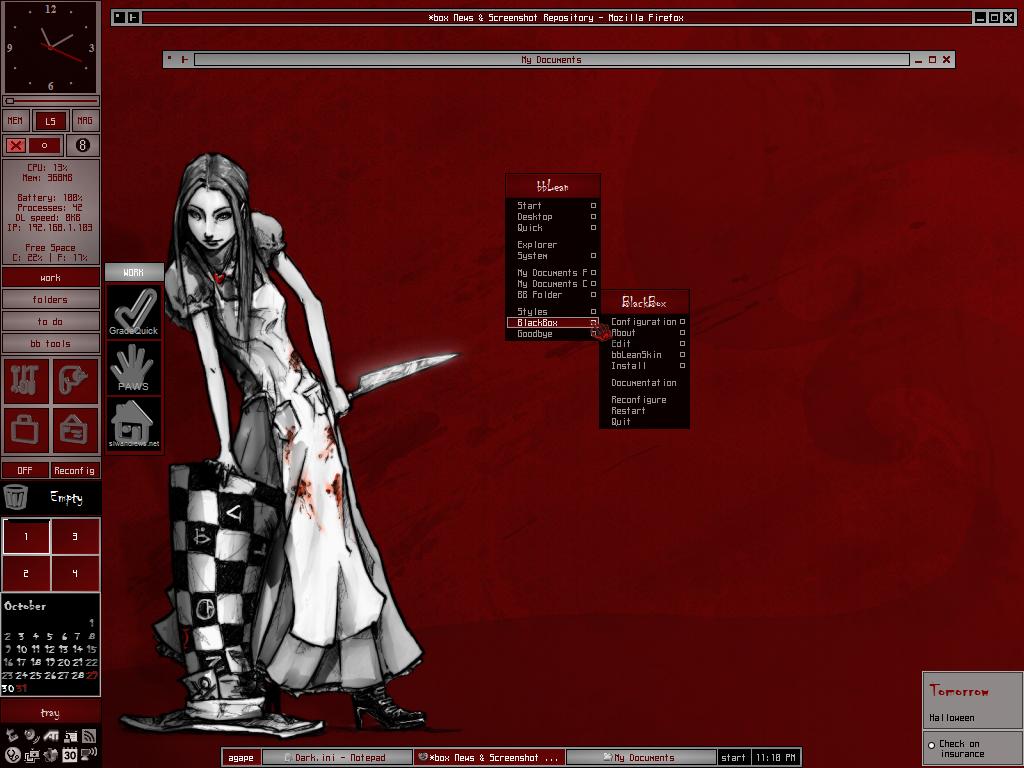Toggle the small circle button beside red X
This screenshot has width=1024, height=768.
click(x=45, y=145)
